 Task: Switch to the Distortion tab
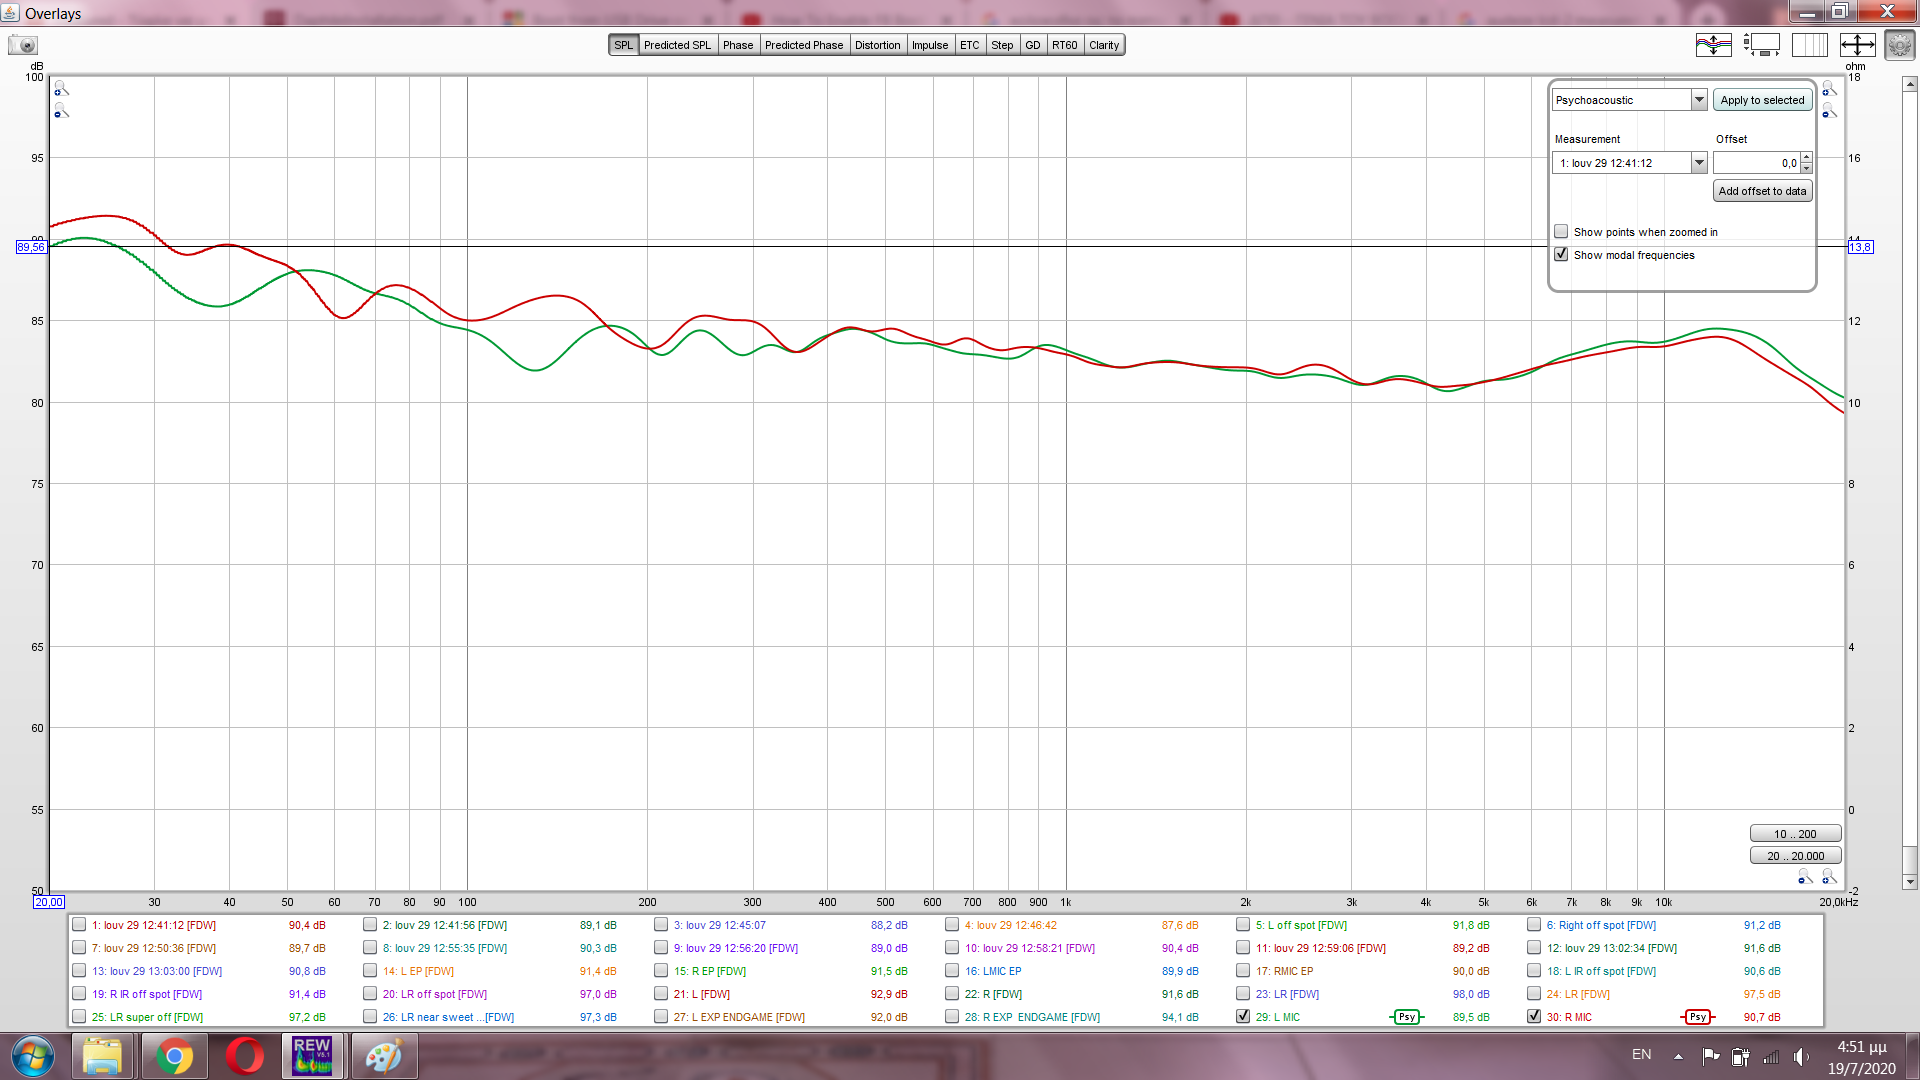coord(877,45)
